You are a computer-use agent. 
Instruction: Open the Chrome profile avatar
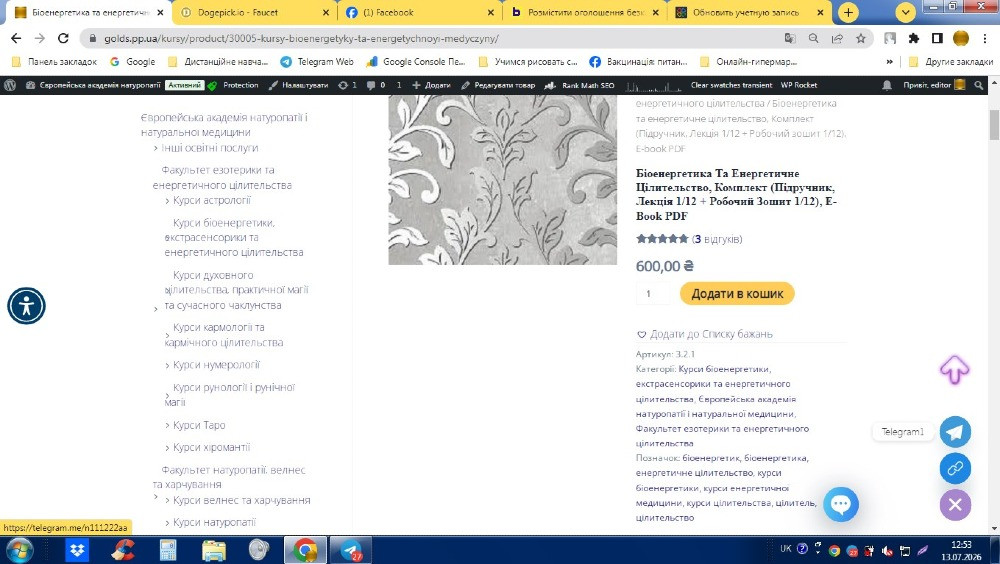tap(960, 38)
